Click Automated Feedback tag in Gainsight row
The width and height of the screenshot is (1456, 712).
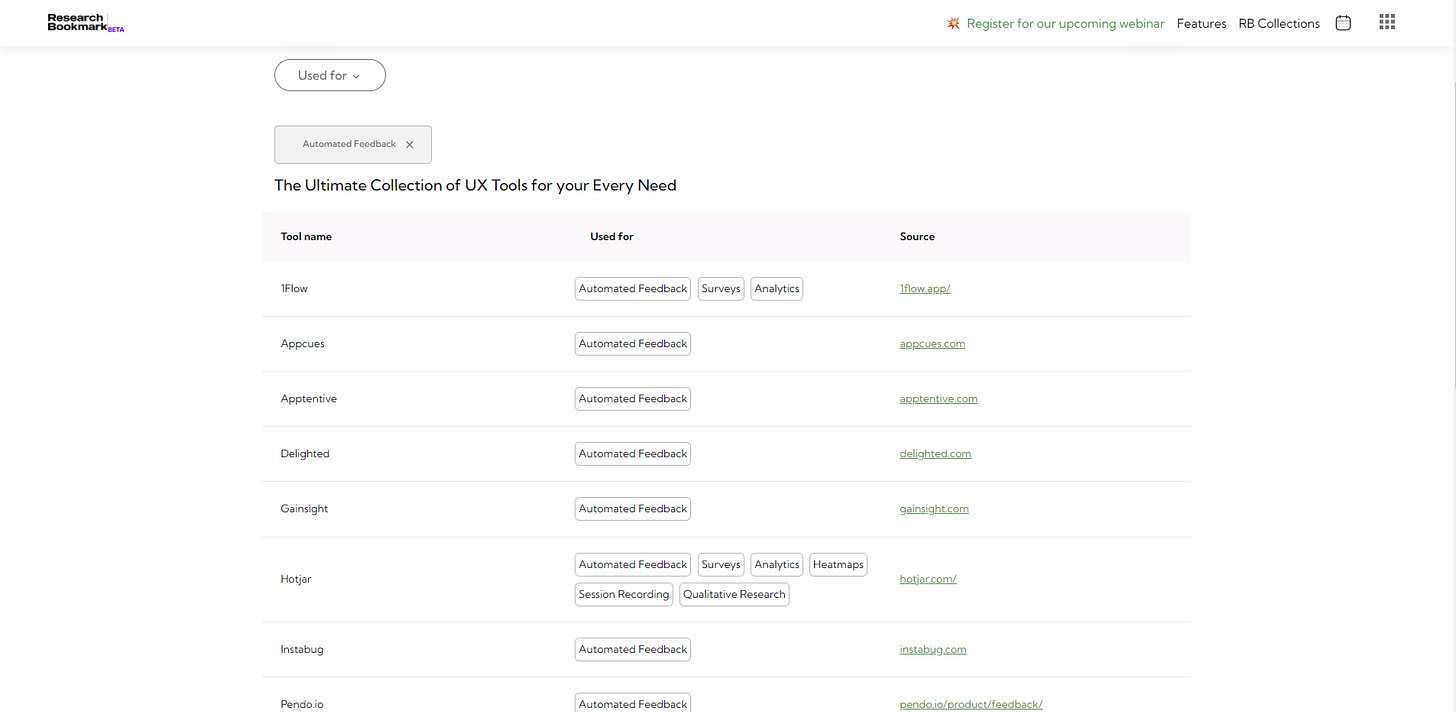click(x=633, y=509)
